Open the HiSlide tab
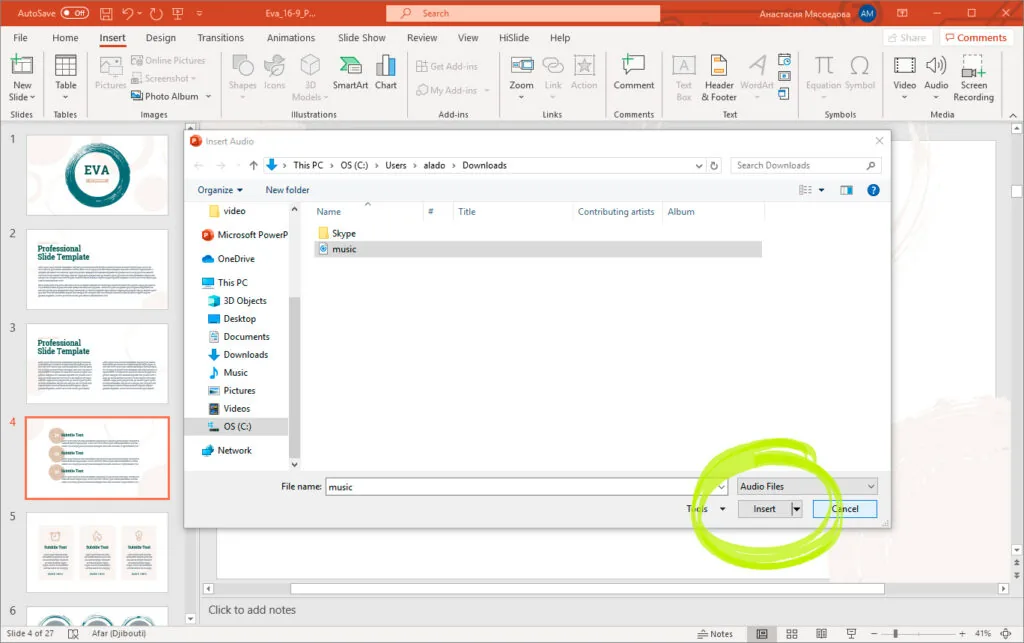This screenshot has height=643, width=1024. click(x=514, y=38)
